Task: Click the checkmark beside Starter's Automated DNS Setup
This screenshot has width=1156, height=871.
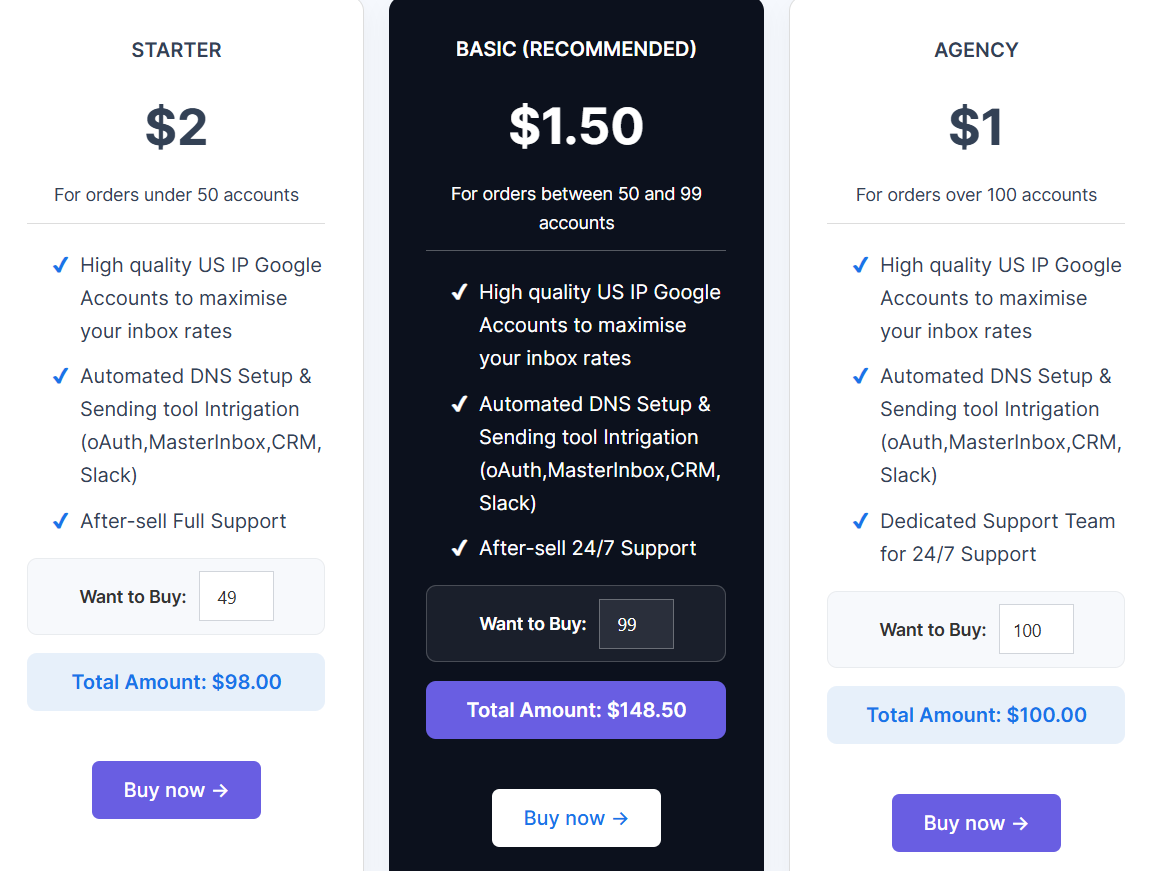Action: pyautogui.click(x=60, y=376)
